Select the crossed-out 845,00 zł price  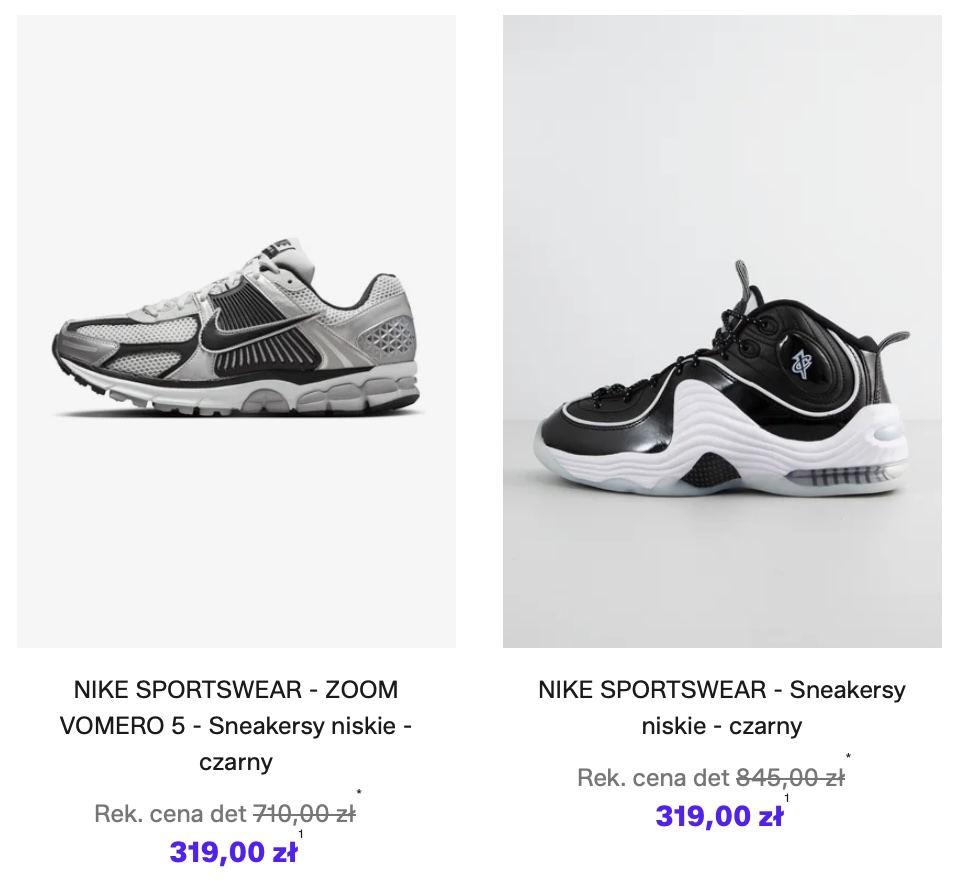[x=790, y=777]
